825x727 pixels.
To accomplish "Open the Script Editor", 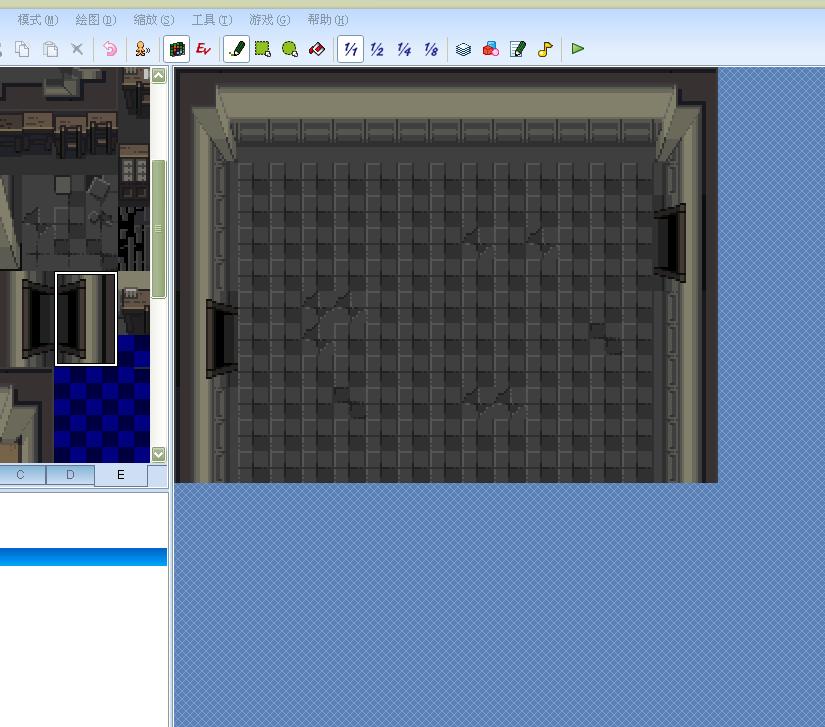I will point(518,49).
